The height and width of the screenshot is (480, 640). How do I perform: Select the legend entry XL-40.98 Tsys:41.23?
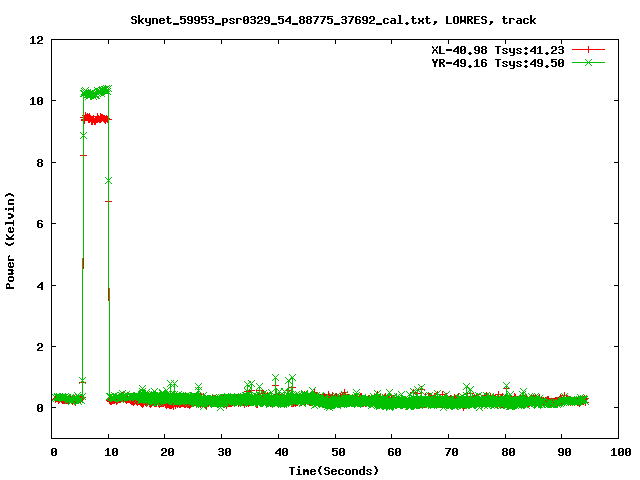498,50
